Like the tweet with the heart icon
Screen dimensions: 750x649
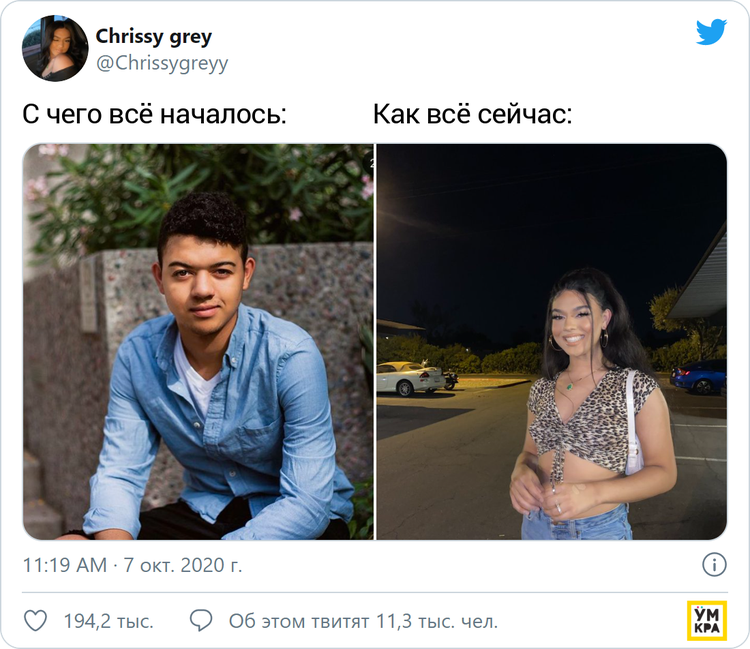tap(35, 621)
